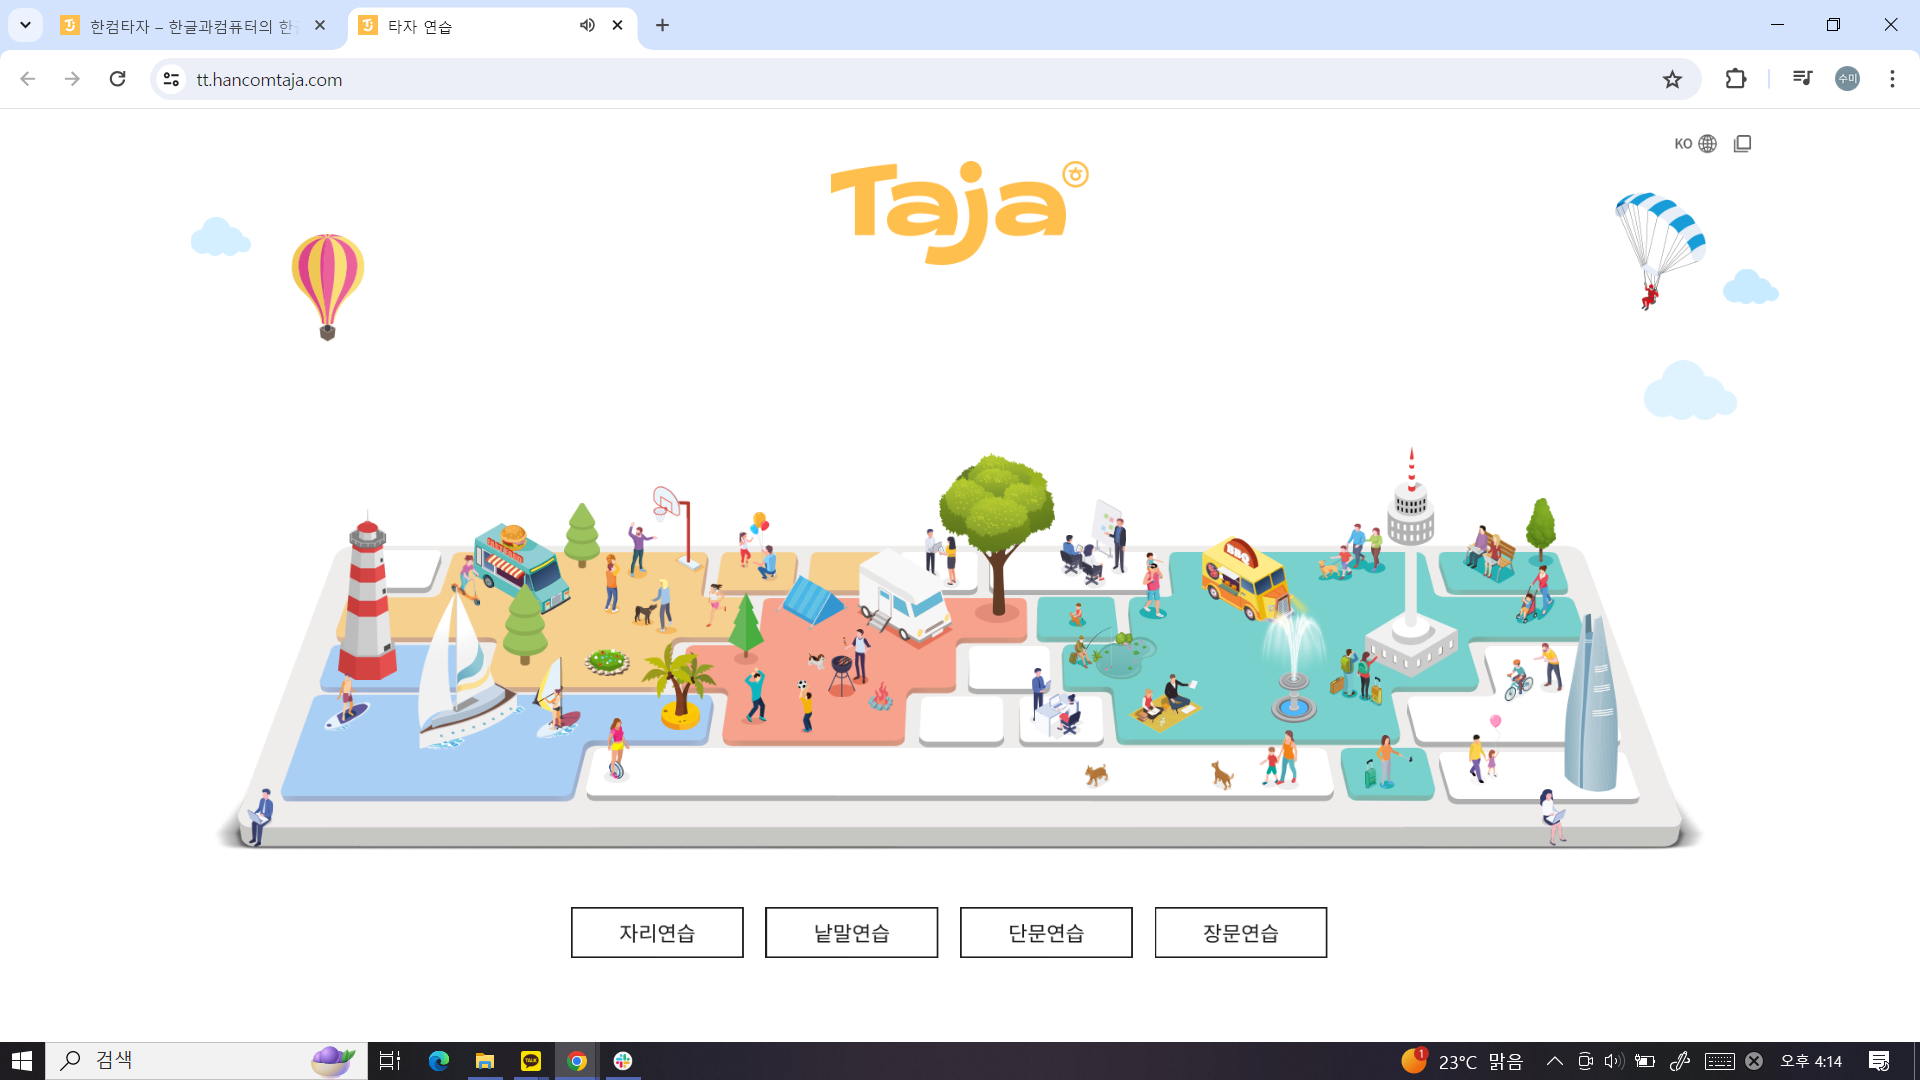
Task: Open the Chrome extensions puzzle icon
Action: tap(1736, 79)
